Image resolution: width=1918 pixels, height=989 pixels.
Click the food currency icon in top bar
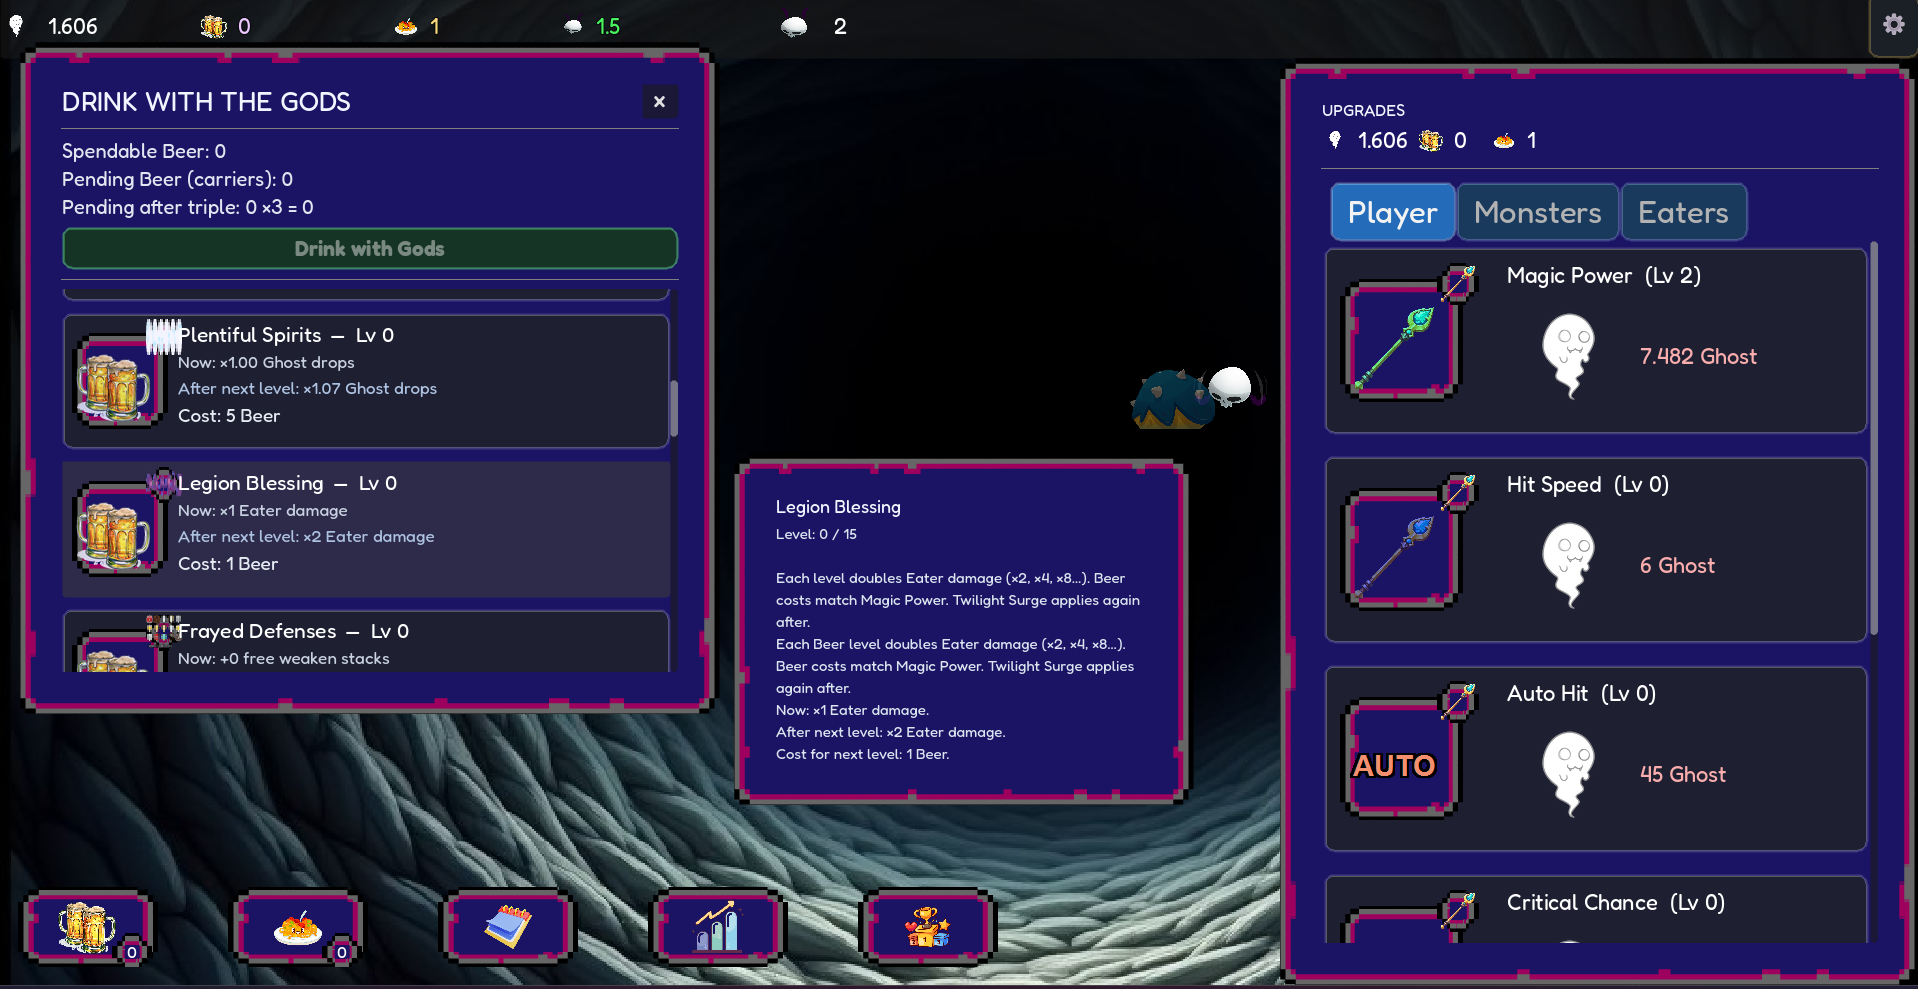pos(406,27)
